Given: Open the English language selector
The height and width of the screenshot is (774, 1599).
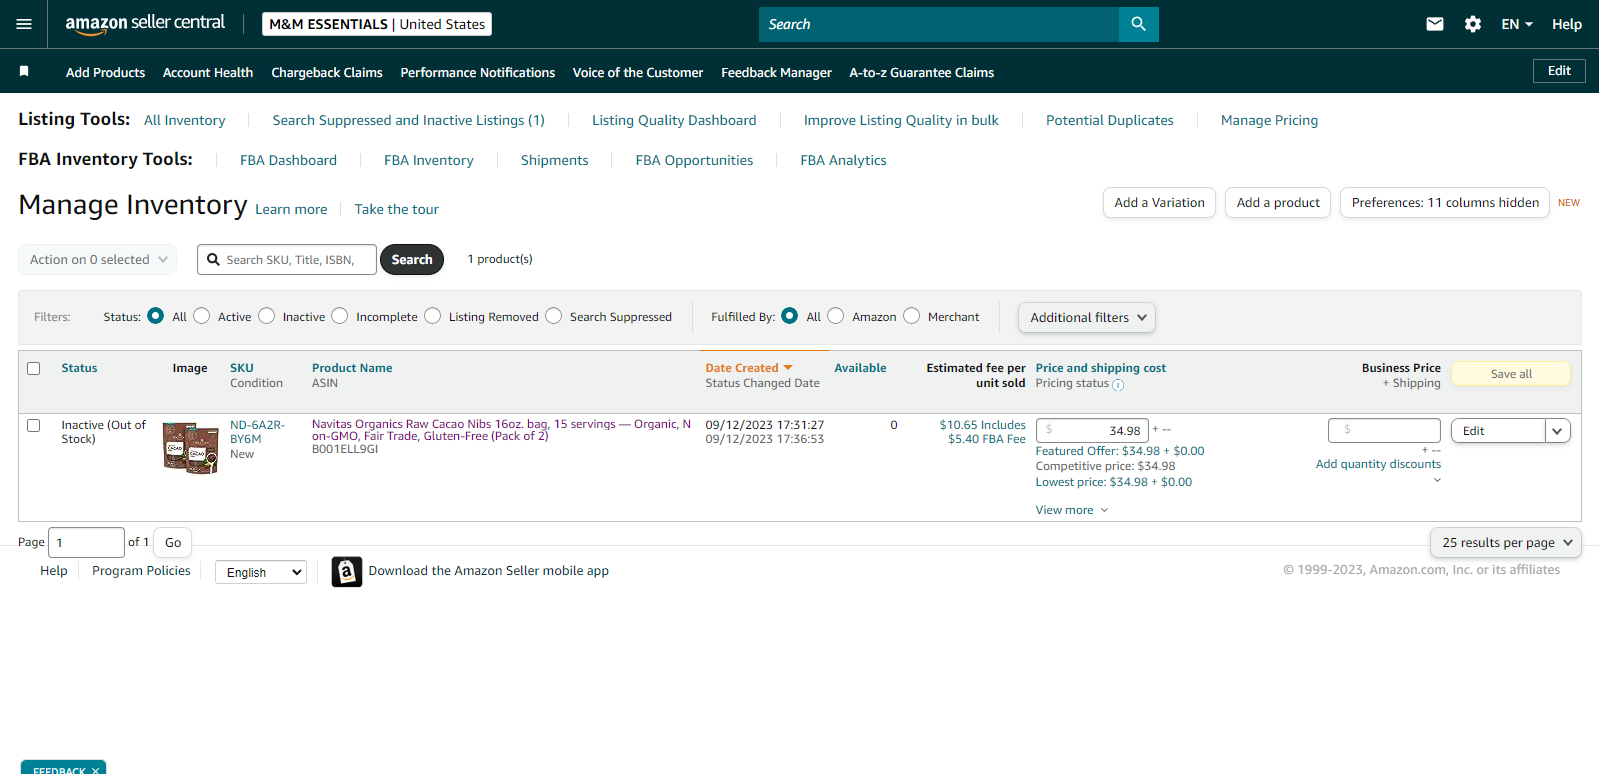Looking at the screenshot, I should click(261, 572).
